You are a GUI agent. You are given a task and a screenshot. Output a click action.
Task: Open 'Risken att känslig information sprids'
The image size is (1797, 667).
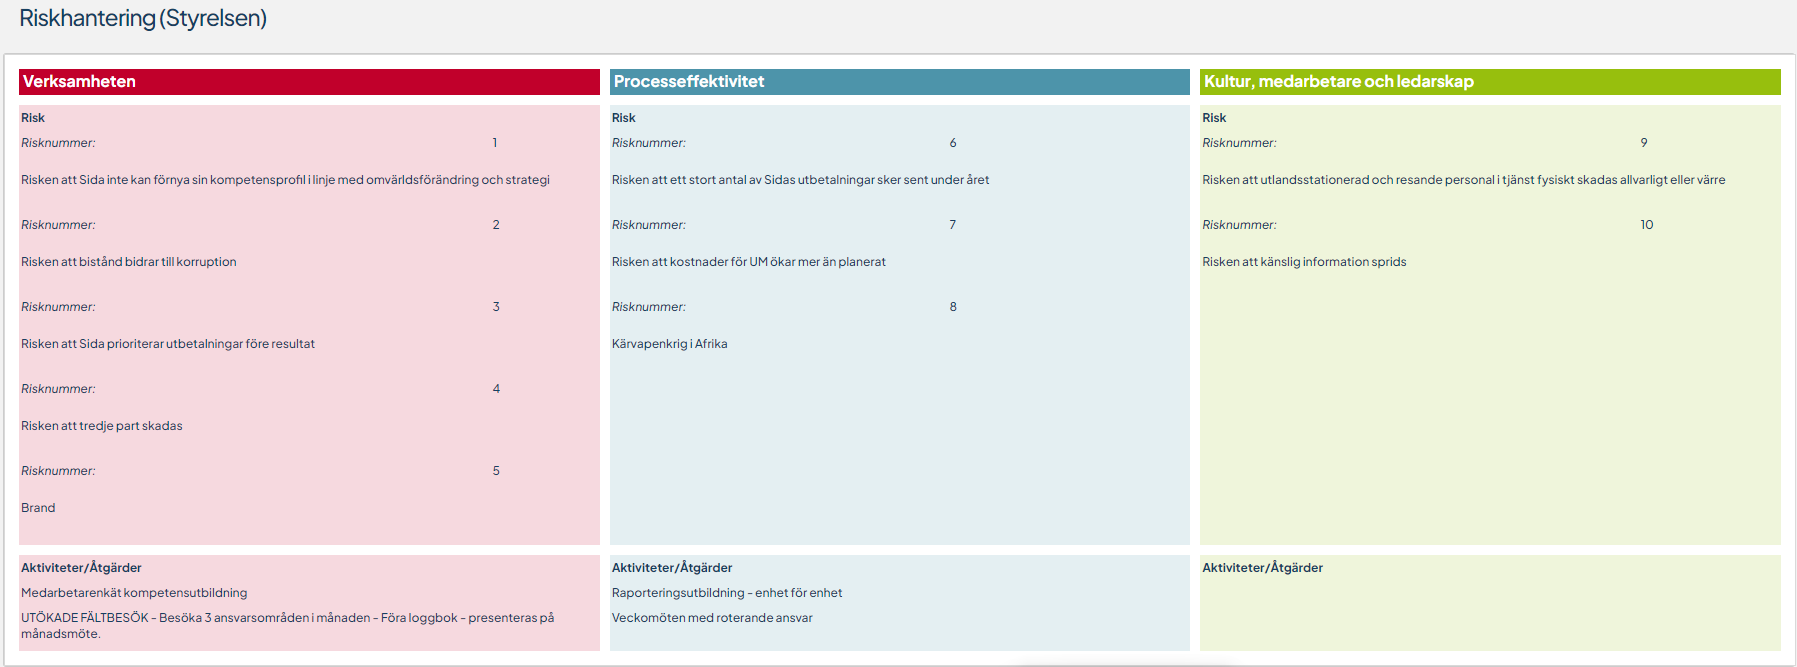click(1304, 262)
